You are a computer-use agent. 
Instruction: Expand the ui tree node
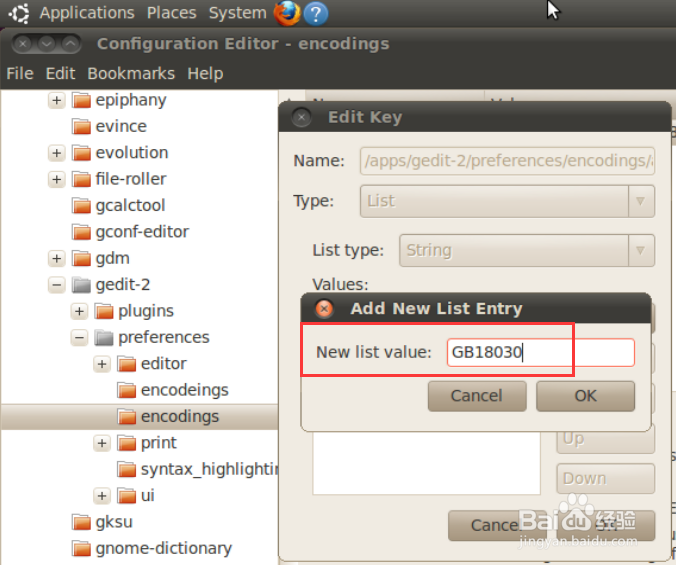pyautogui.click(x=102, y=496)
